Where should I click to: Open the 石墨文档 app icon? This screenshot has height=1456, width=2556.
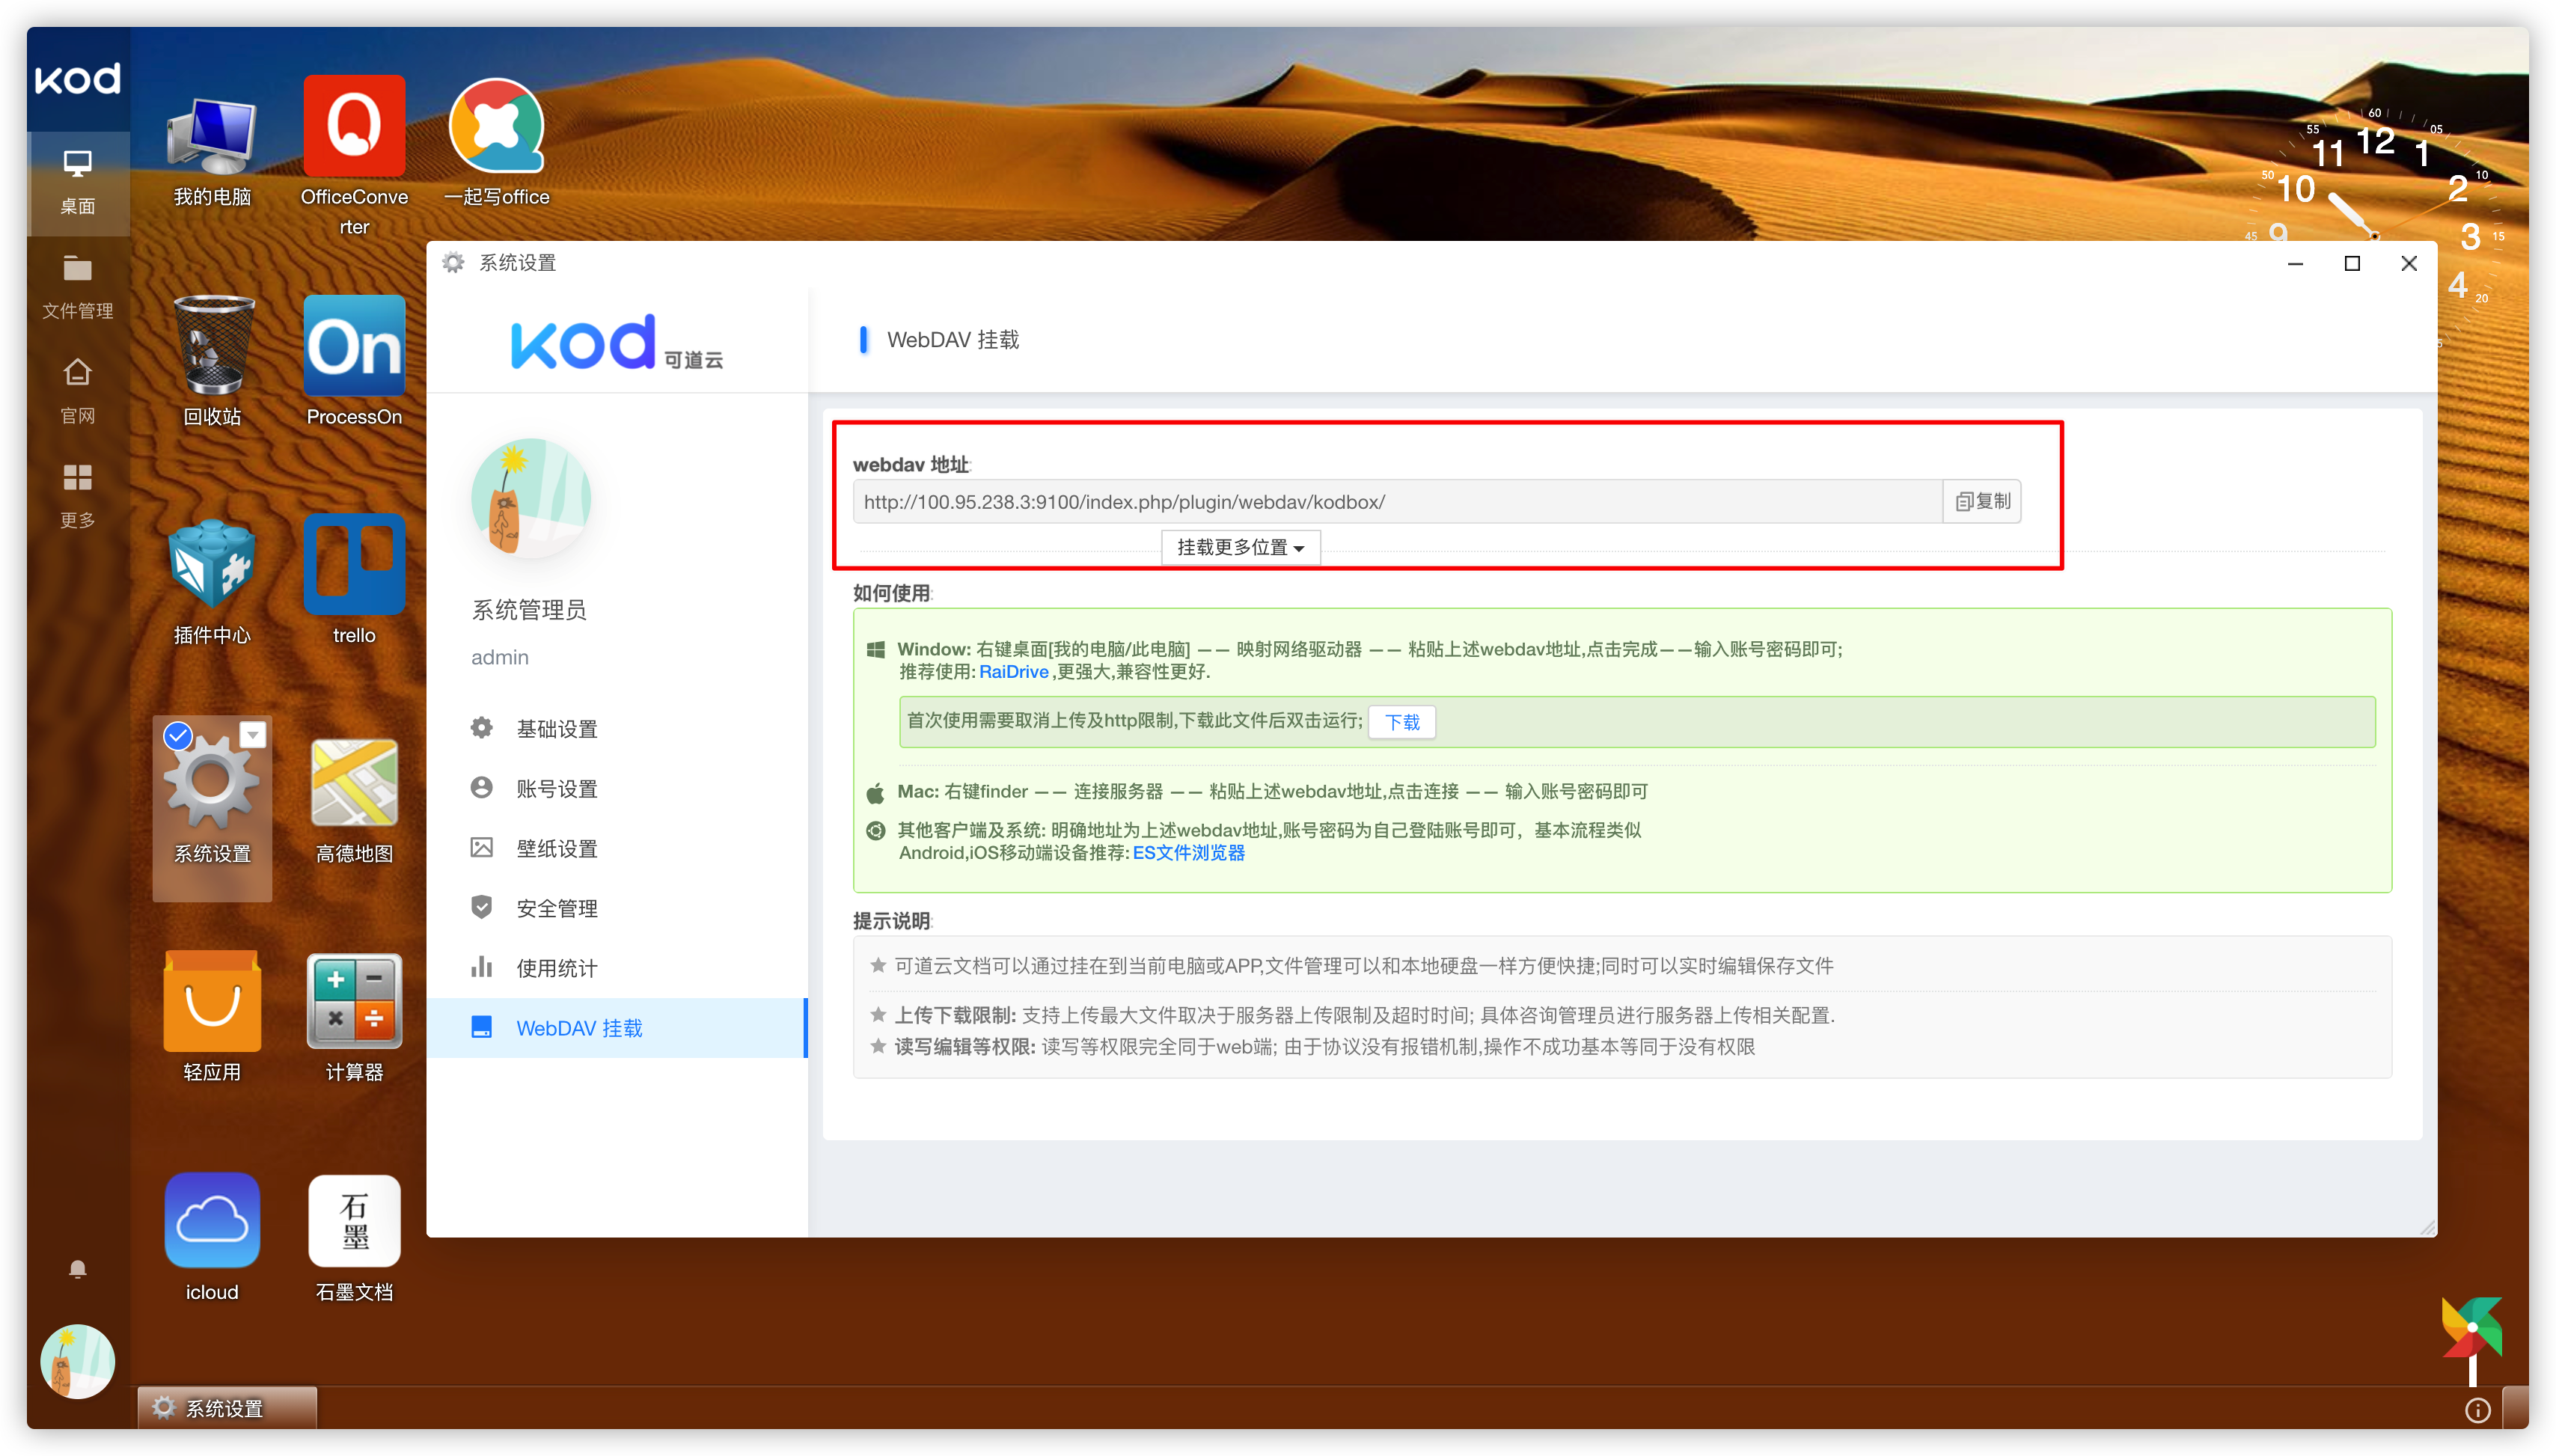pyautogui.click(x=354, y=1221)
